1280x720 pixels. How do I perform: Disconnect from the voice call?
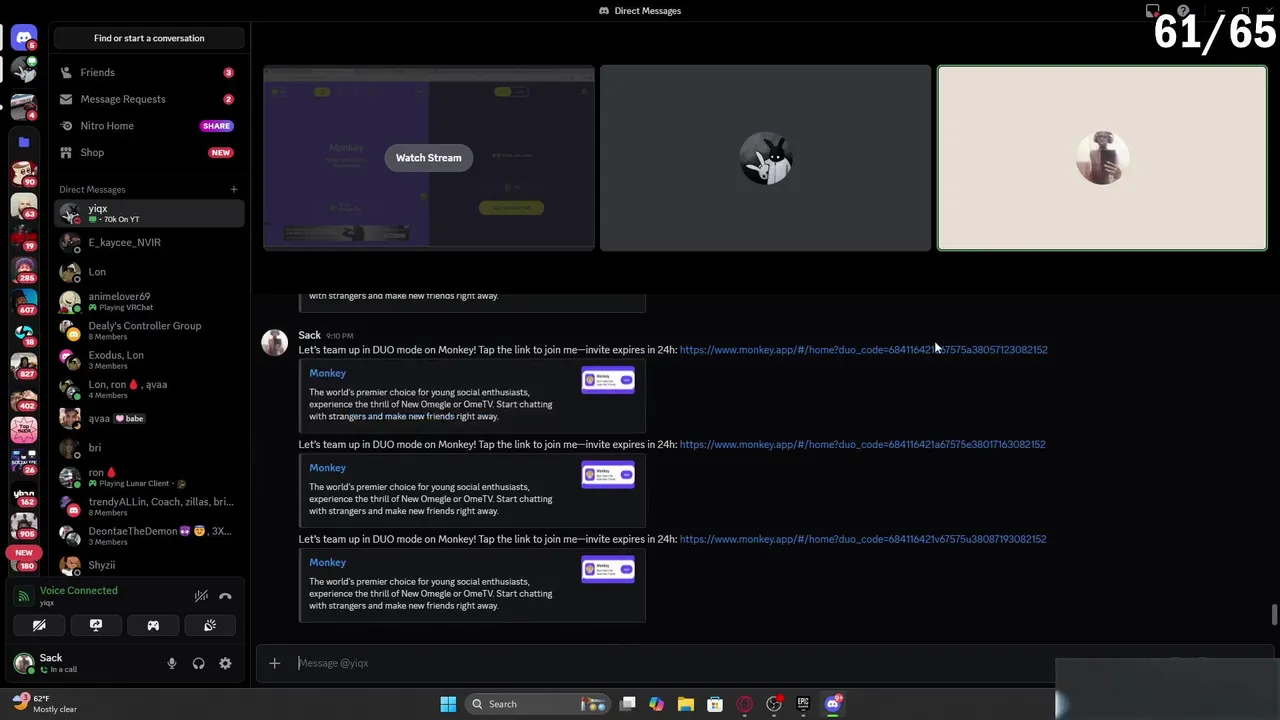(225, 596)
